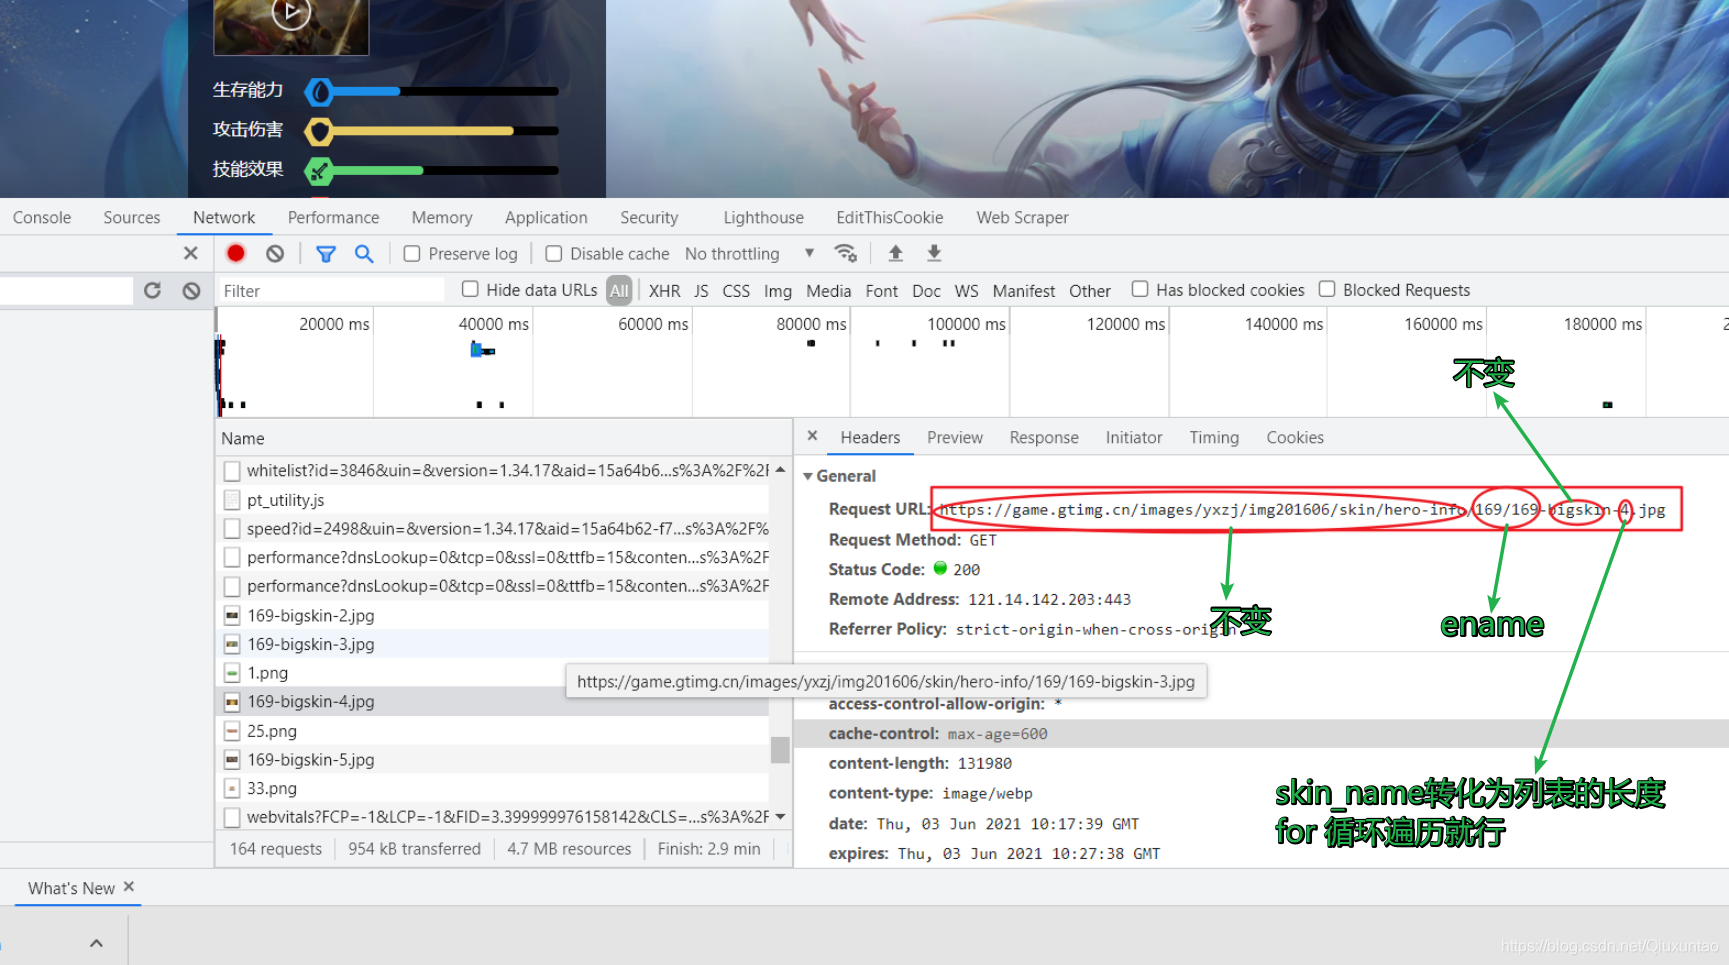
Task: Click the request list scroll up arrow
Action: click(x=780, y=470)
